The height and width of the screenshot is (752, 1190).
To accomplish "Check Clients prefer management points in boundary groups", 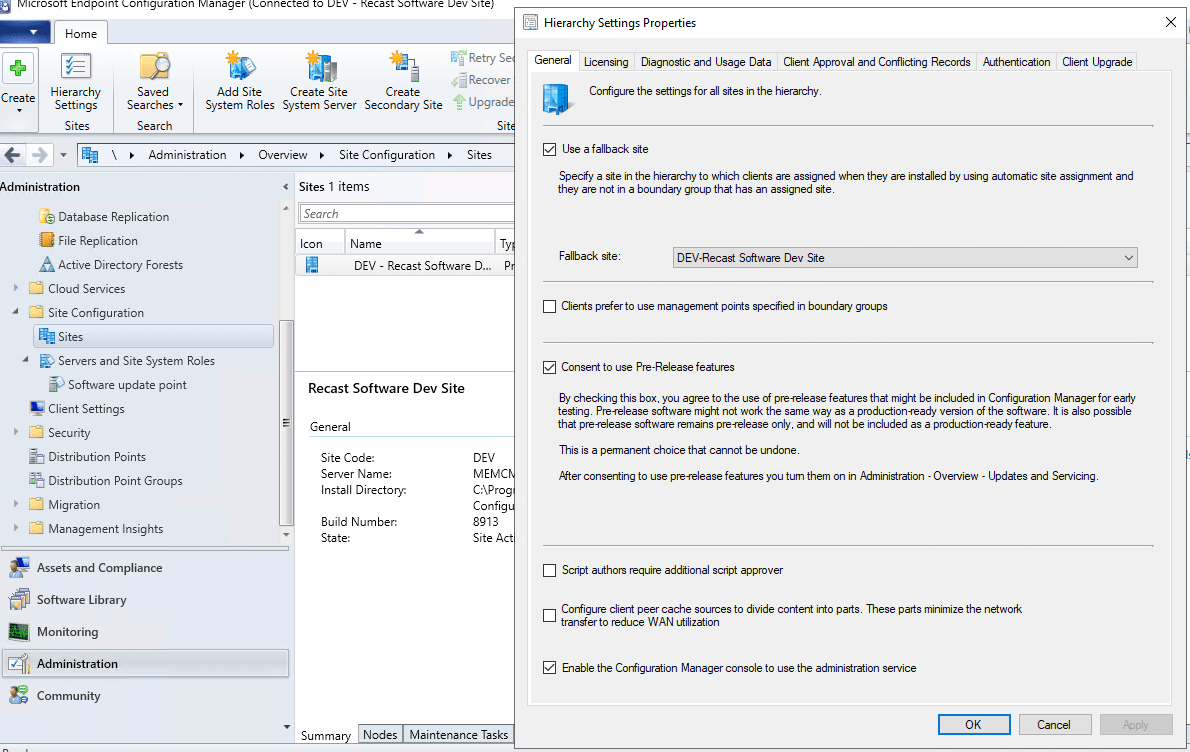I will pyautogui.click(x=549, y=306).
